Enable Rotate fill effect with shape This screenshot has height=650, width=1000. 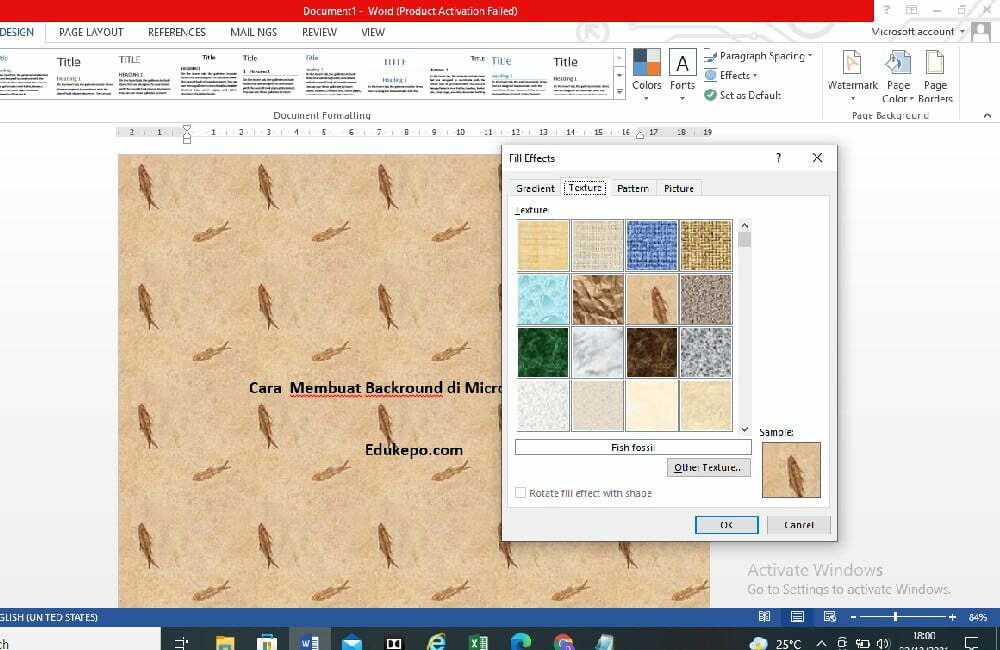tap(520, 493)
